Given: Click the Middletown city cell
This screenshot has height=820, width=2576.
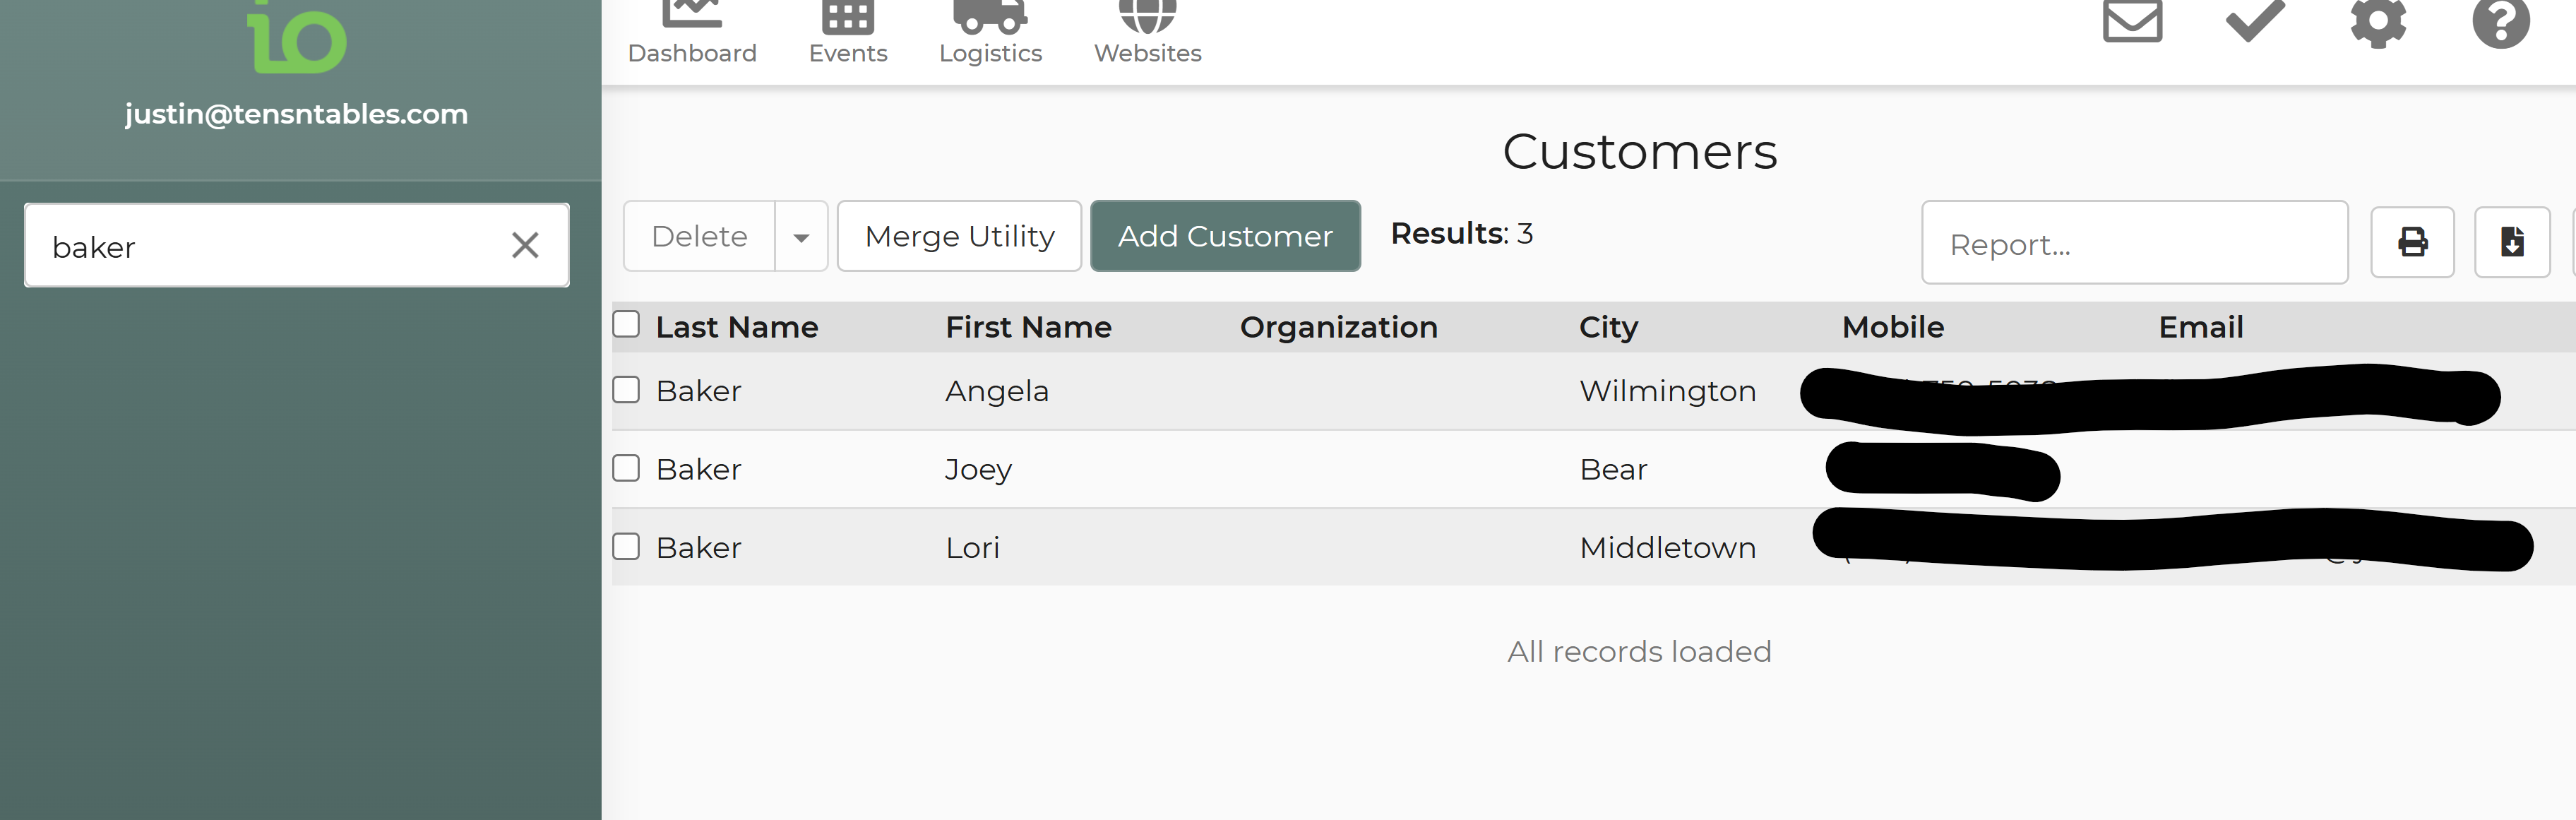Looking at the screenshot, I should tap(1667, 548).
